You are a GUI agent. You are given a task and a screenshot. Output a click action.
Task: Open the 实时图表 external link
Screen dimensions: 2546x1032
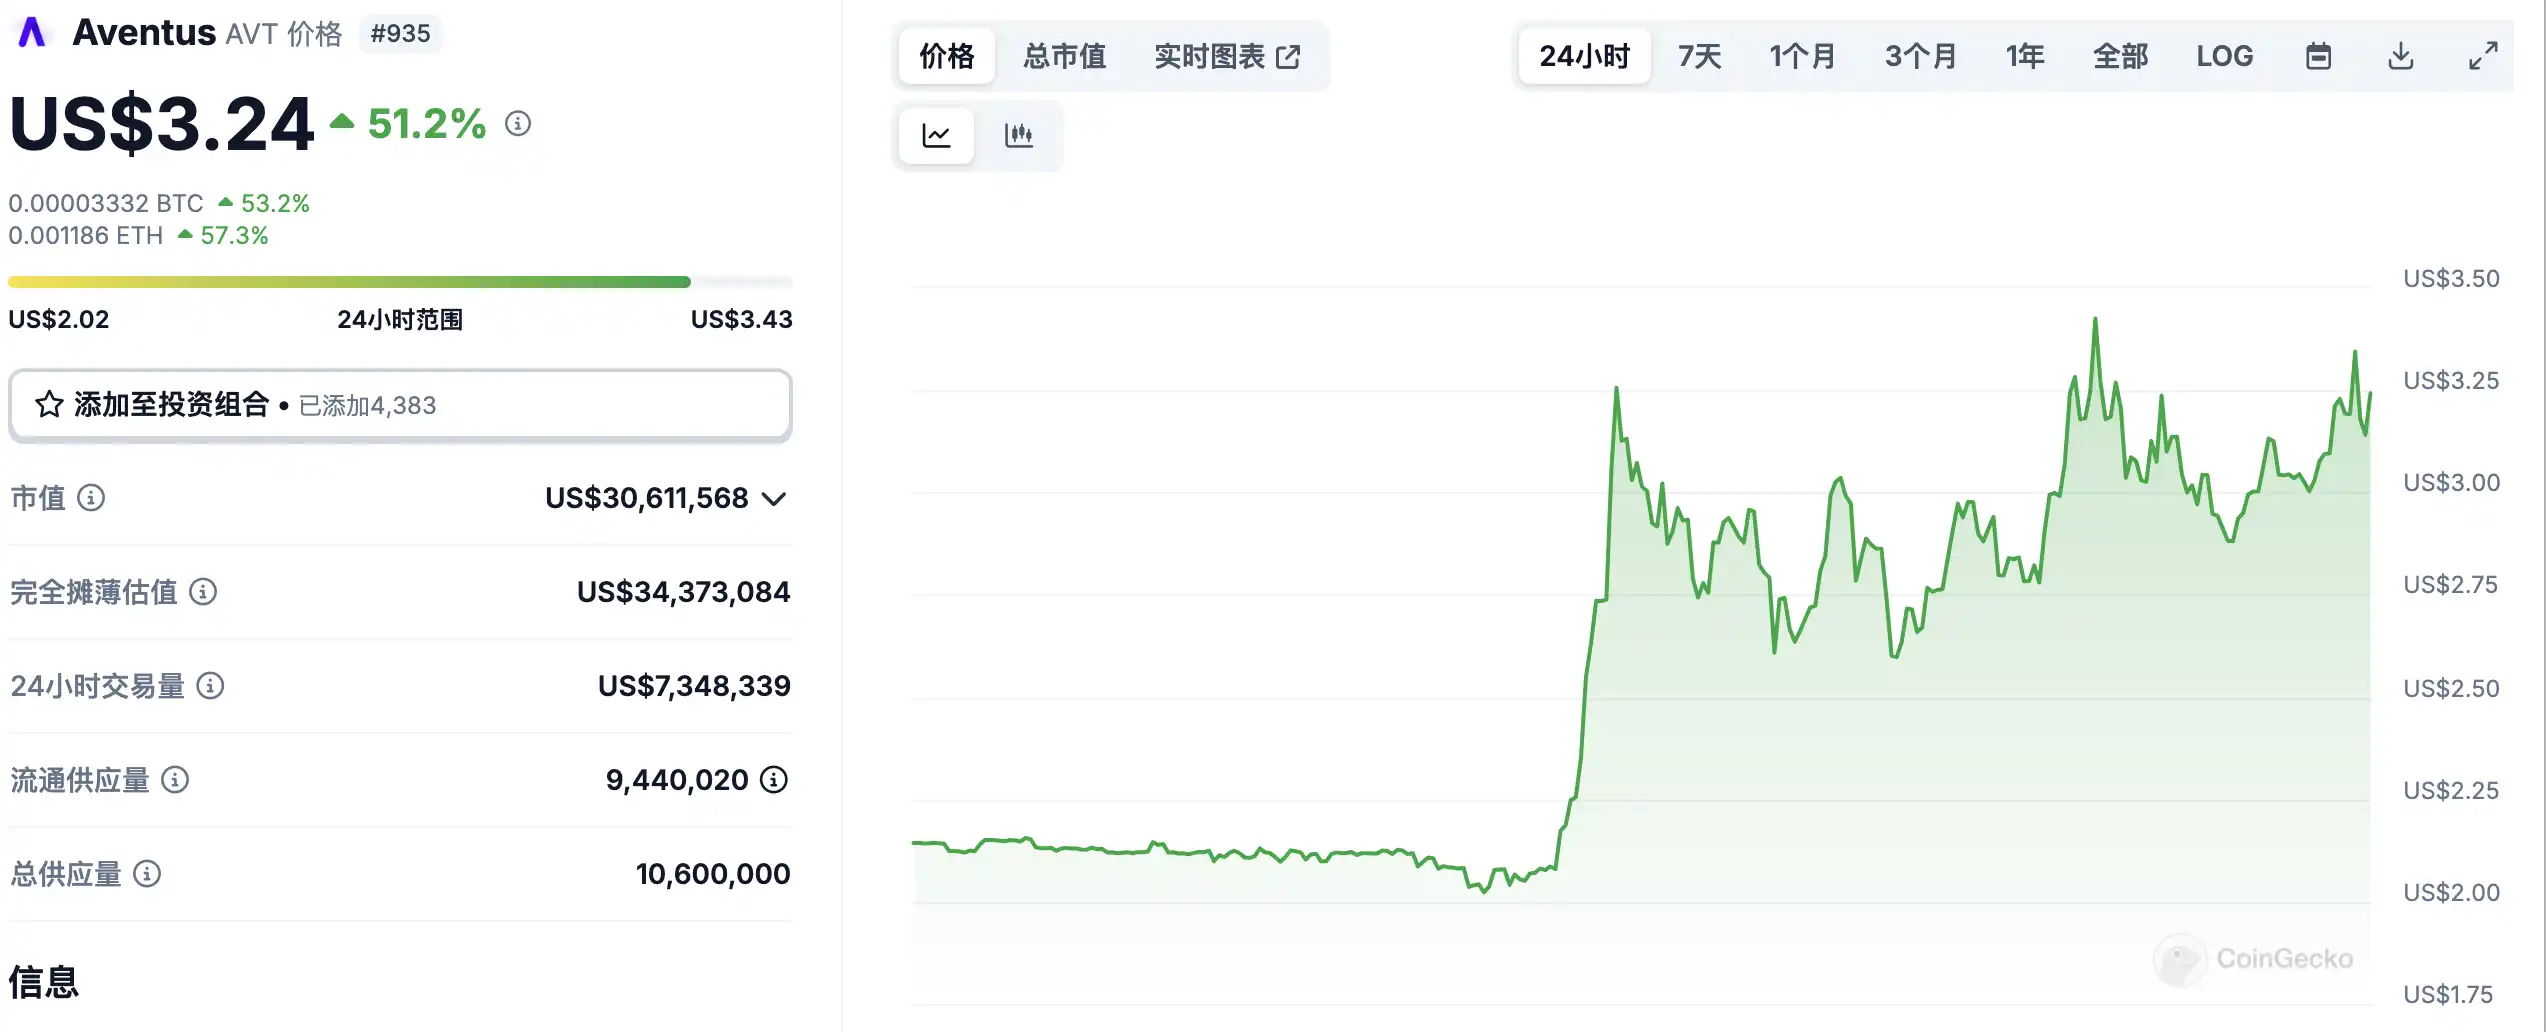pyautogui.click(x=1226, y=56)
